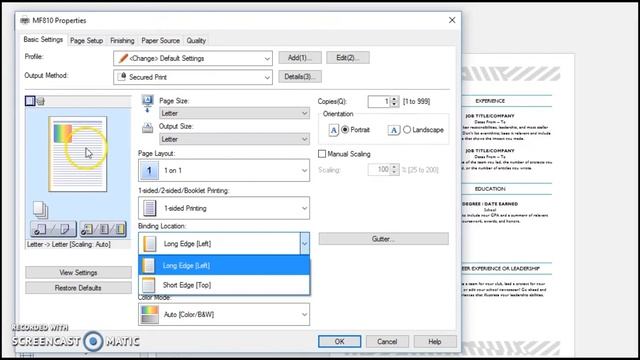This screenshot has width=640, height=360.
Task: Decrease copies with the down arrow
Action: pos(394,104)
